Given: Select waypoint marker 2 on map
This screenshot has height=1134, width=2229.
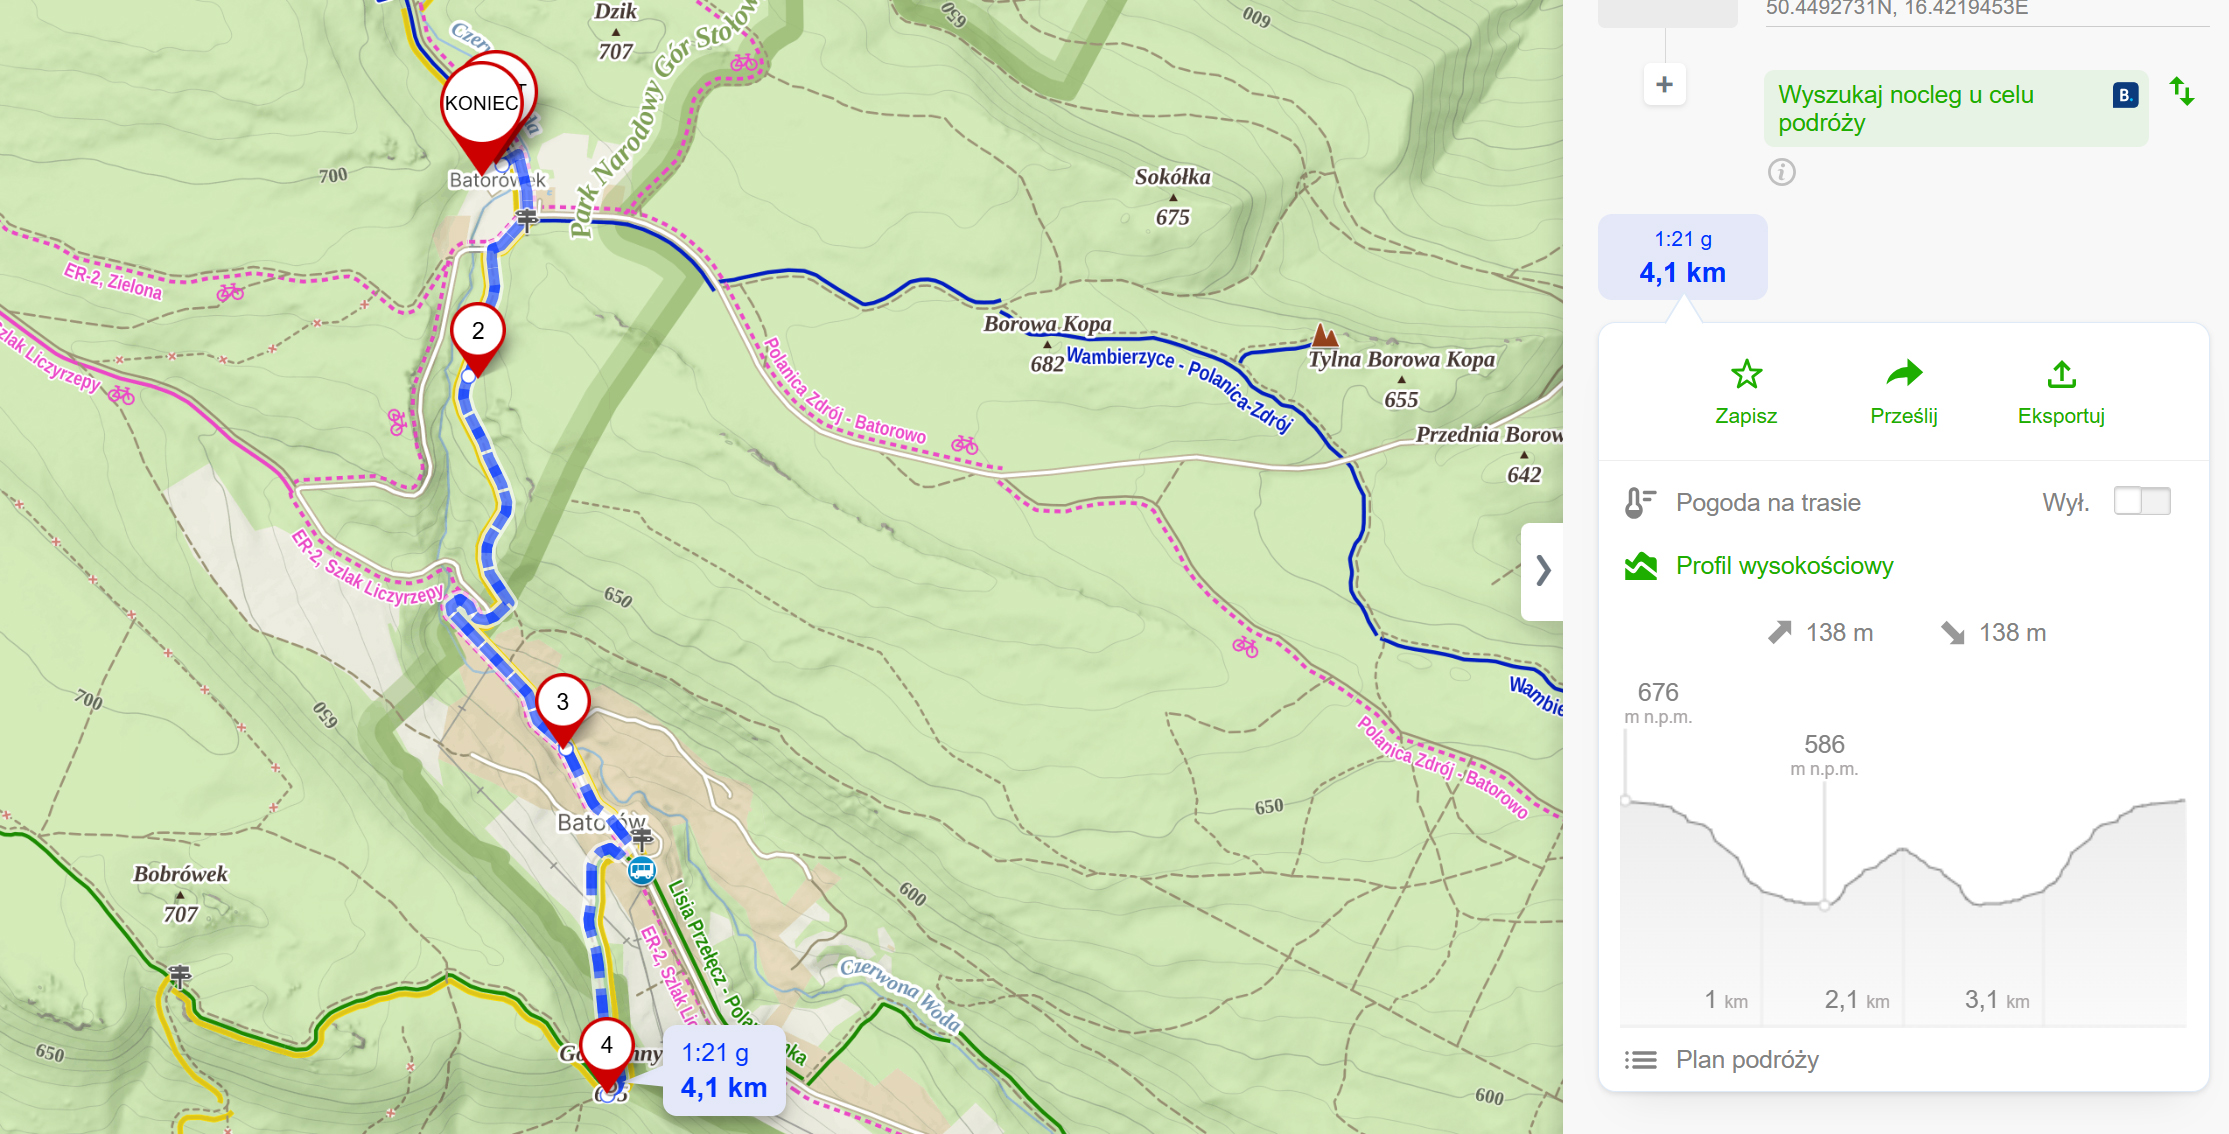Looking at the screenshot, I should [x=477, y=331].
